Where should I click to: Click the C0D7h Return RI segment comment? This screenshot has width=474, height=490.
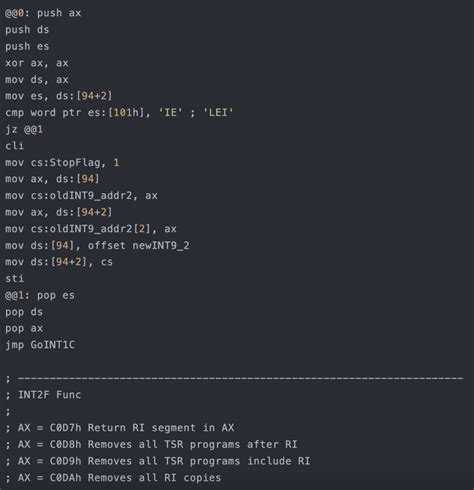coord(120,428)
